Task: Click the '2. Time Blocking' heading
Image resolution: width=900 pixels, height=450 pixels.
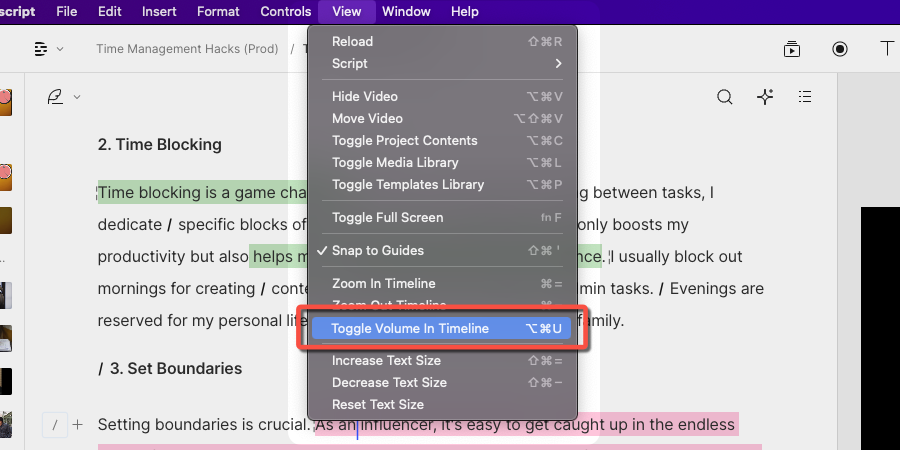Action: click(160, 145)
